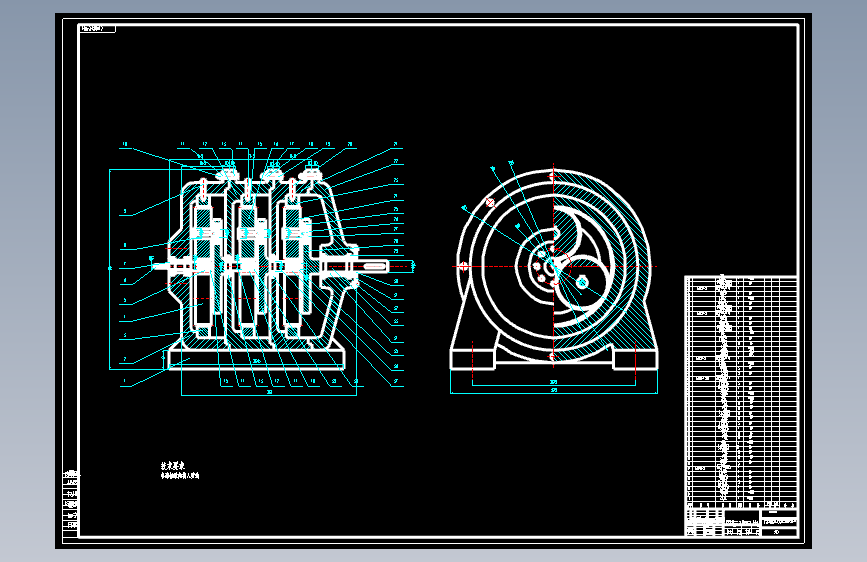867x562 pixels.
Task: Click the note line under the 技术要求 heading
Action: pyautogui.click(x=180, y=476)
